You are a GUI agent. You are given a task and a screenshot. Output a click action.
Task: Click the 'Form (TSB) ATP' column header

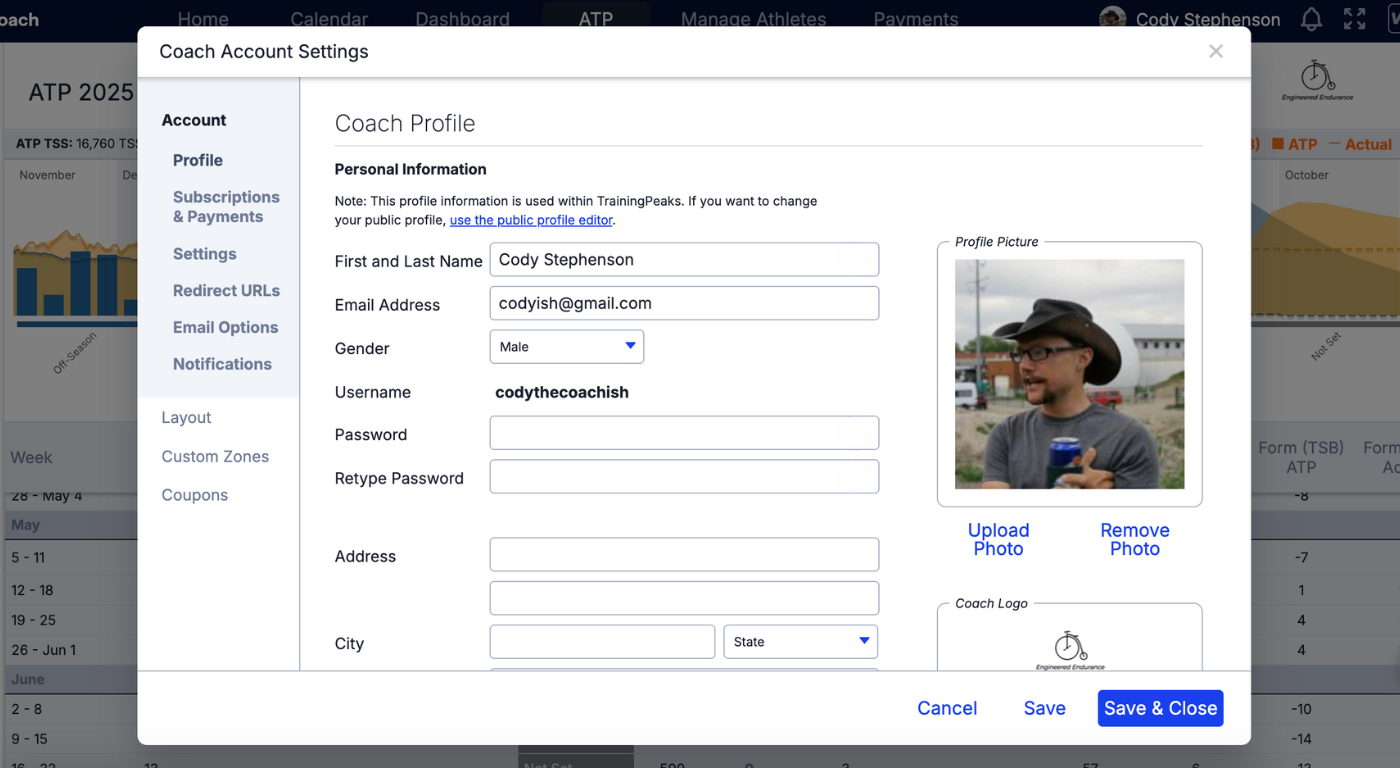1301,457
